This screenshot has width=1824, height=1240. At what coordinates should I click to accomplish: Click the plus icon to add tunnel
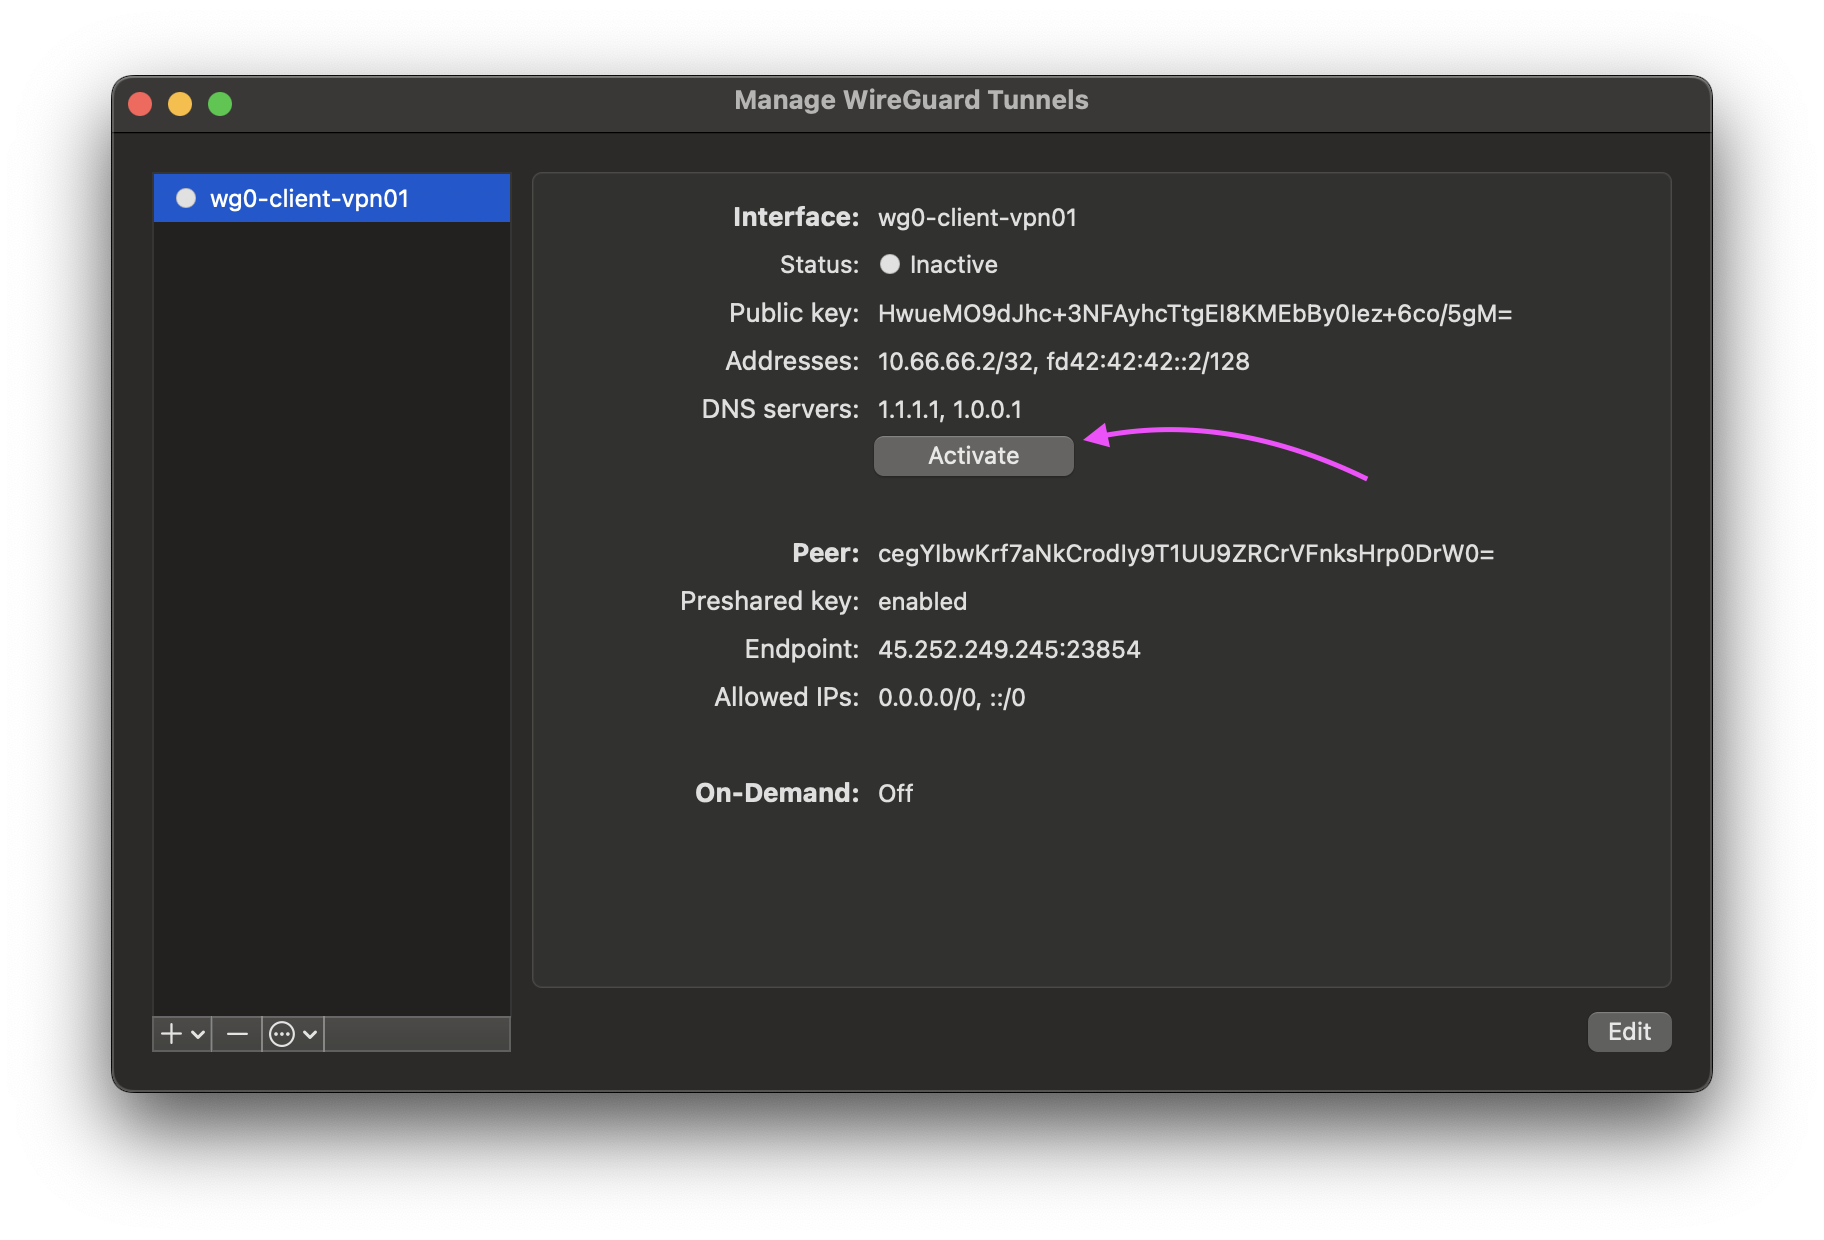[172, 1034]
